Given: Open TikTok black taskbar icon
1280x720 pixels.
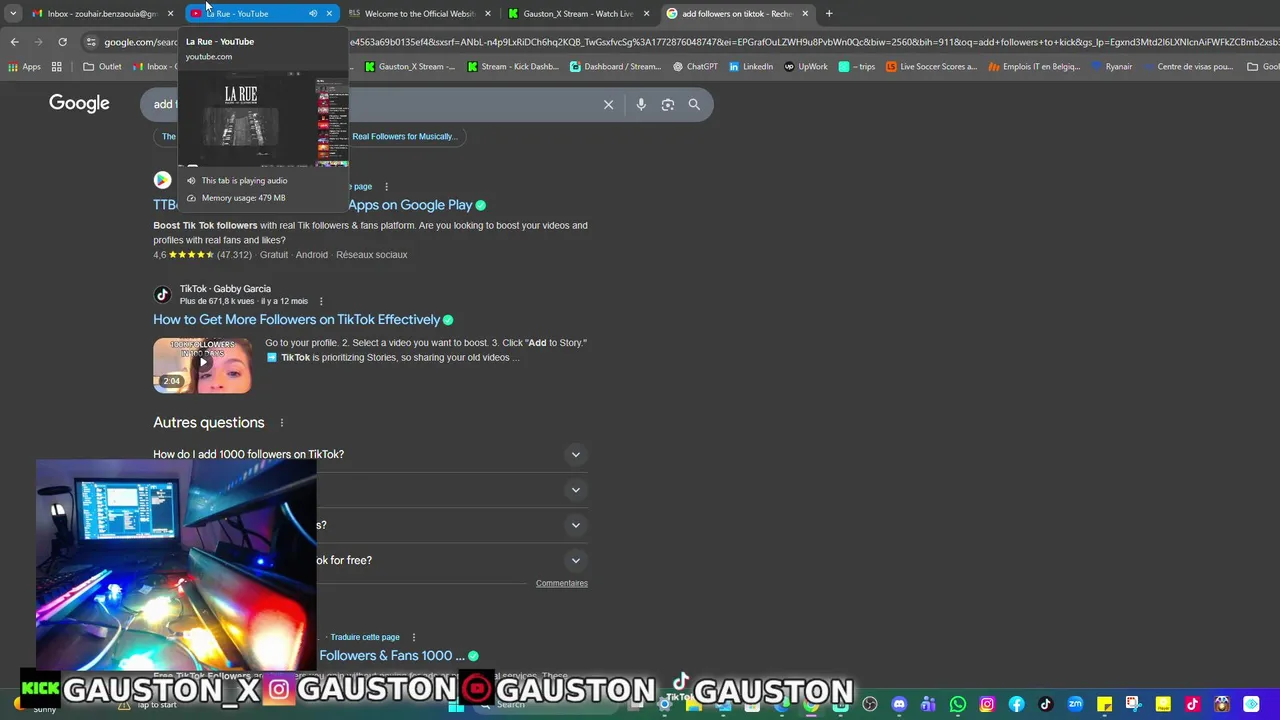Looking at the screenshot, I should (1045, 704).
